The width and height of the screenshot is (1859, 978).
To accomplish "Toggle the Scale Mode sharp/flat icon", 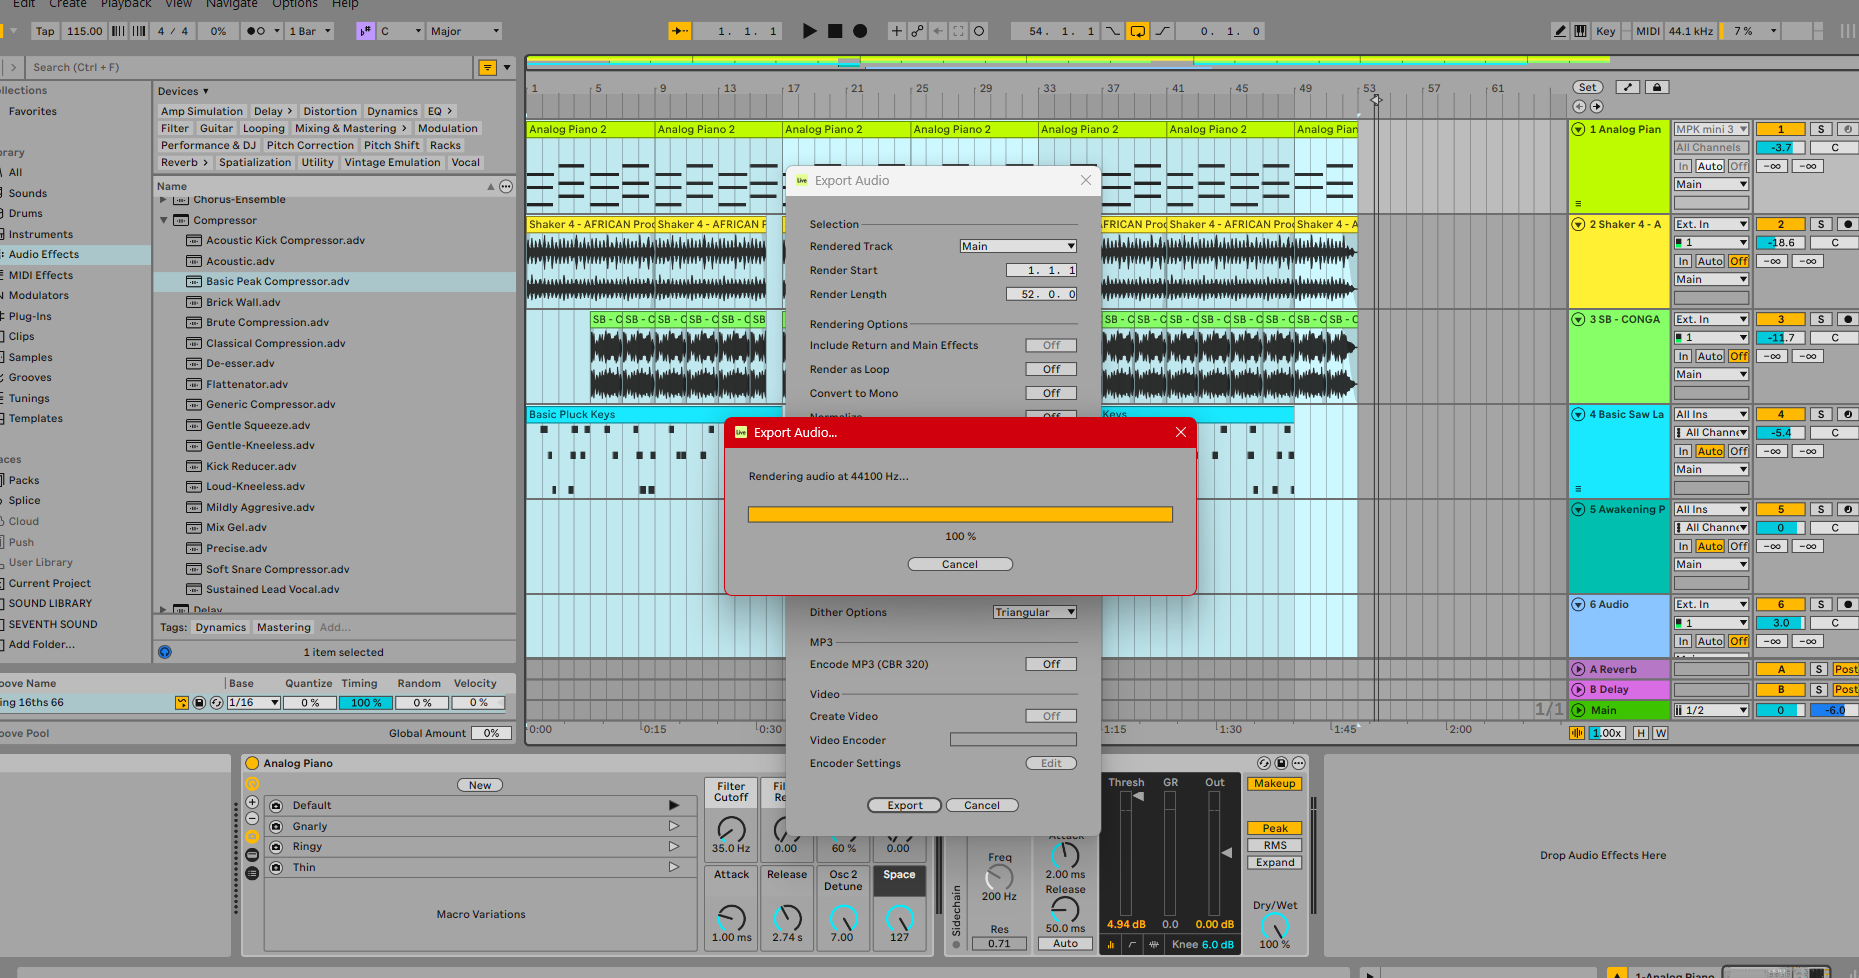I will coord(365,31).
